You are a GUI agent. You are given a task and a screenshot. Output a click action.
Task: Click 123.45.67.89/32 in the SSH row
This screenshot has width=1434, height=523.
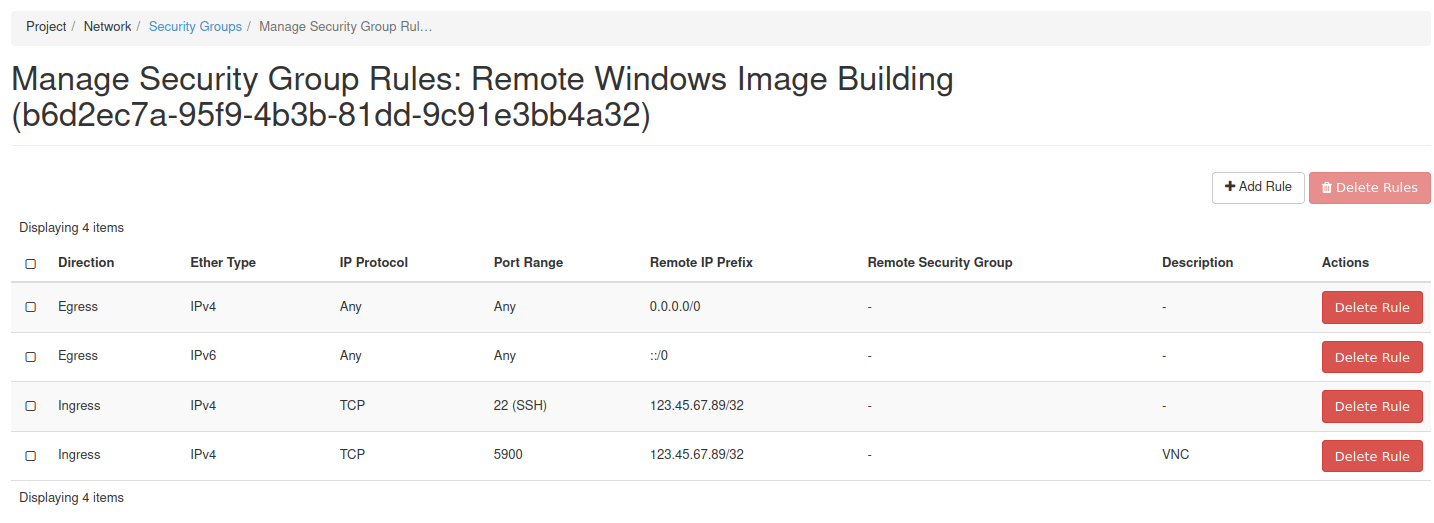(x=697, y=405)
